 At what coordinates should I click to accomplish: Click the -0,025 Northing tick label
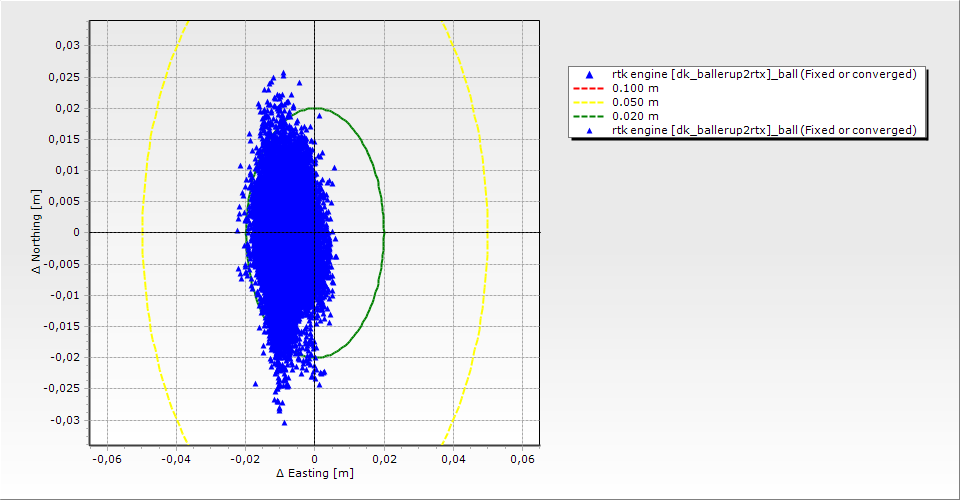click(x=62, y=388)
